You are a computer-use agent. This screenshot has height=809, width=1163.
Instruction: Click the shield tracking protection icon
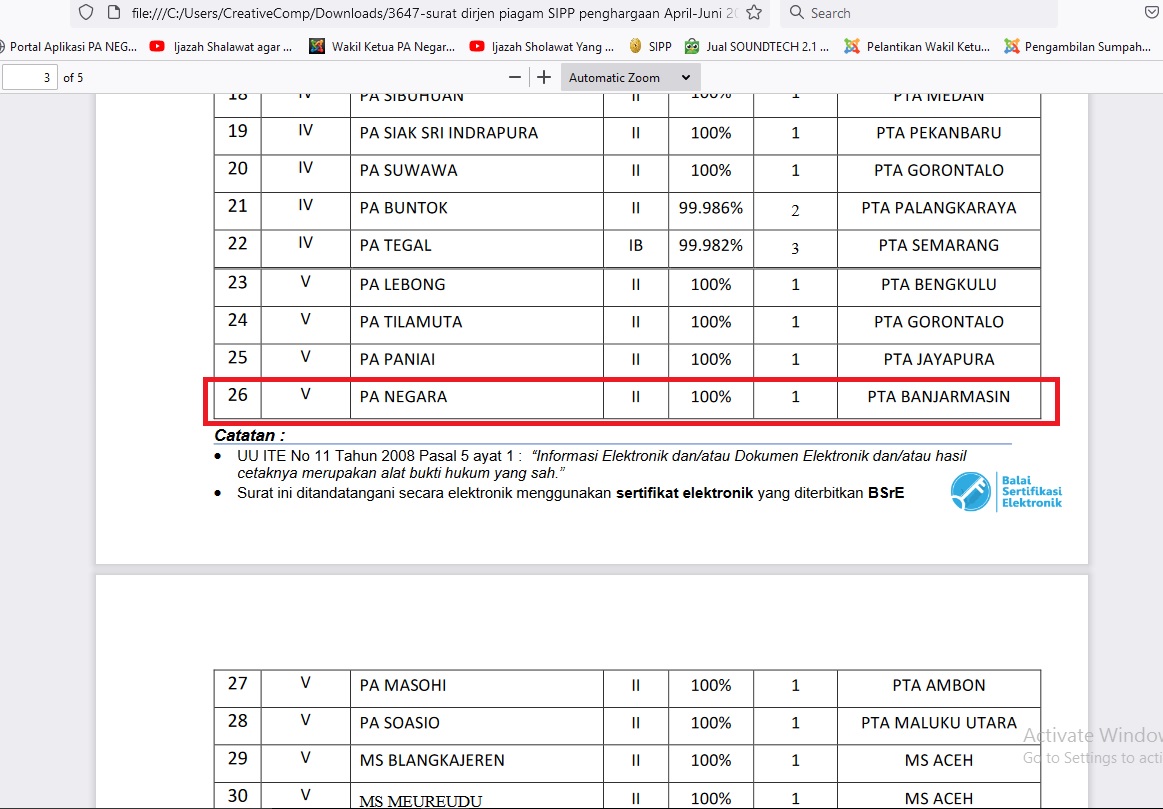pyautogui.click(x=86, y=13)
